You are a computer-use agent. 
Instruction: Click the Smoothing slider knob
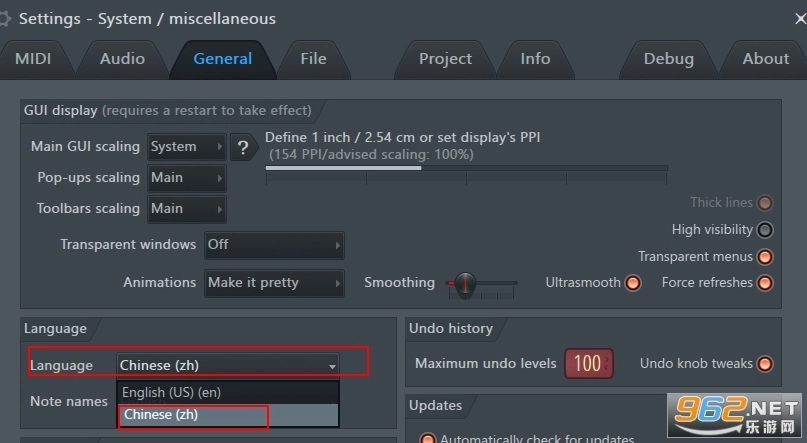tap(464, 284)
